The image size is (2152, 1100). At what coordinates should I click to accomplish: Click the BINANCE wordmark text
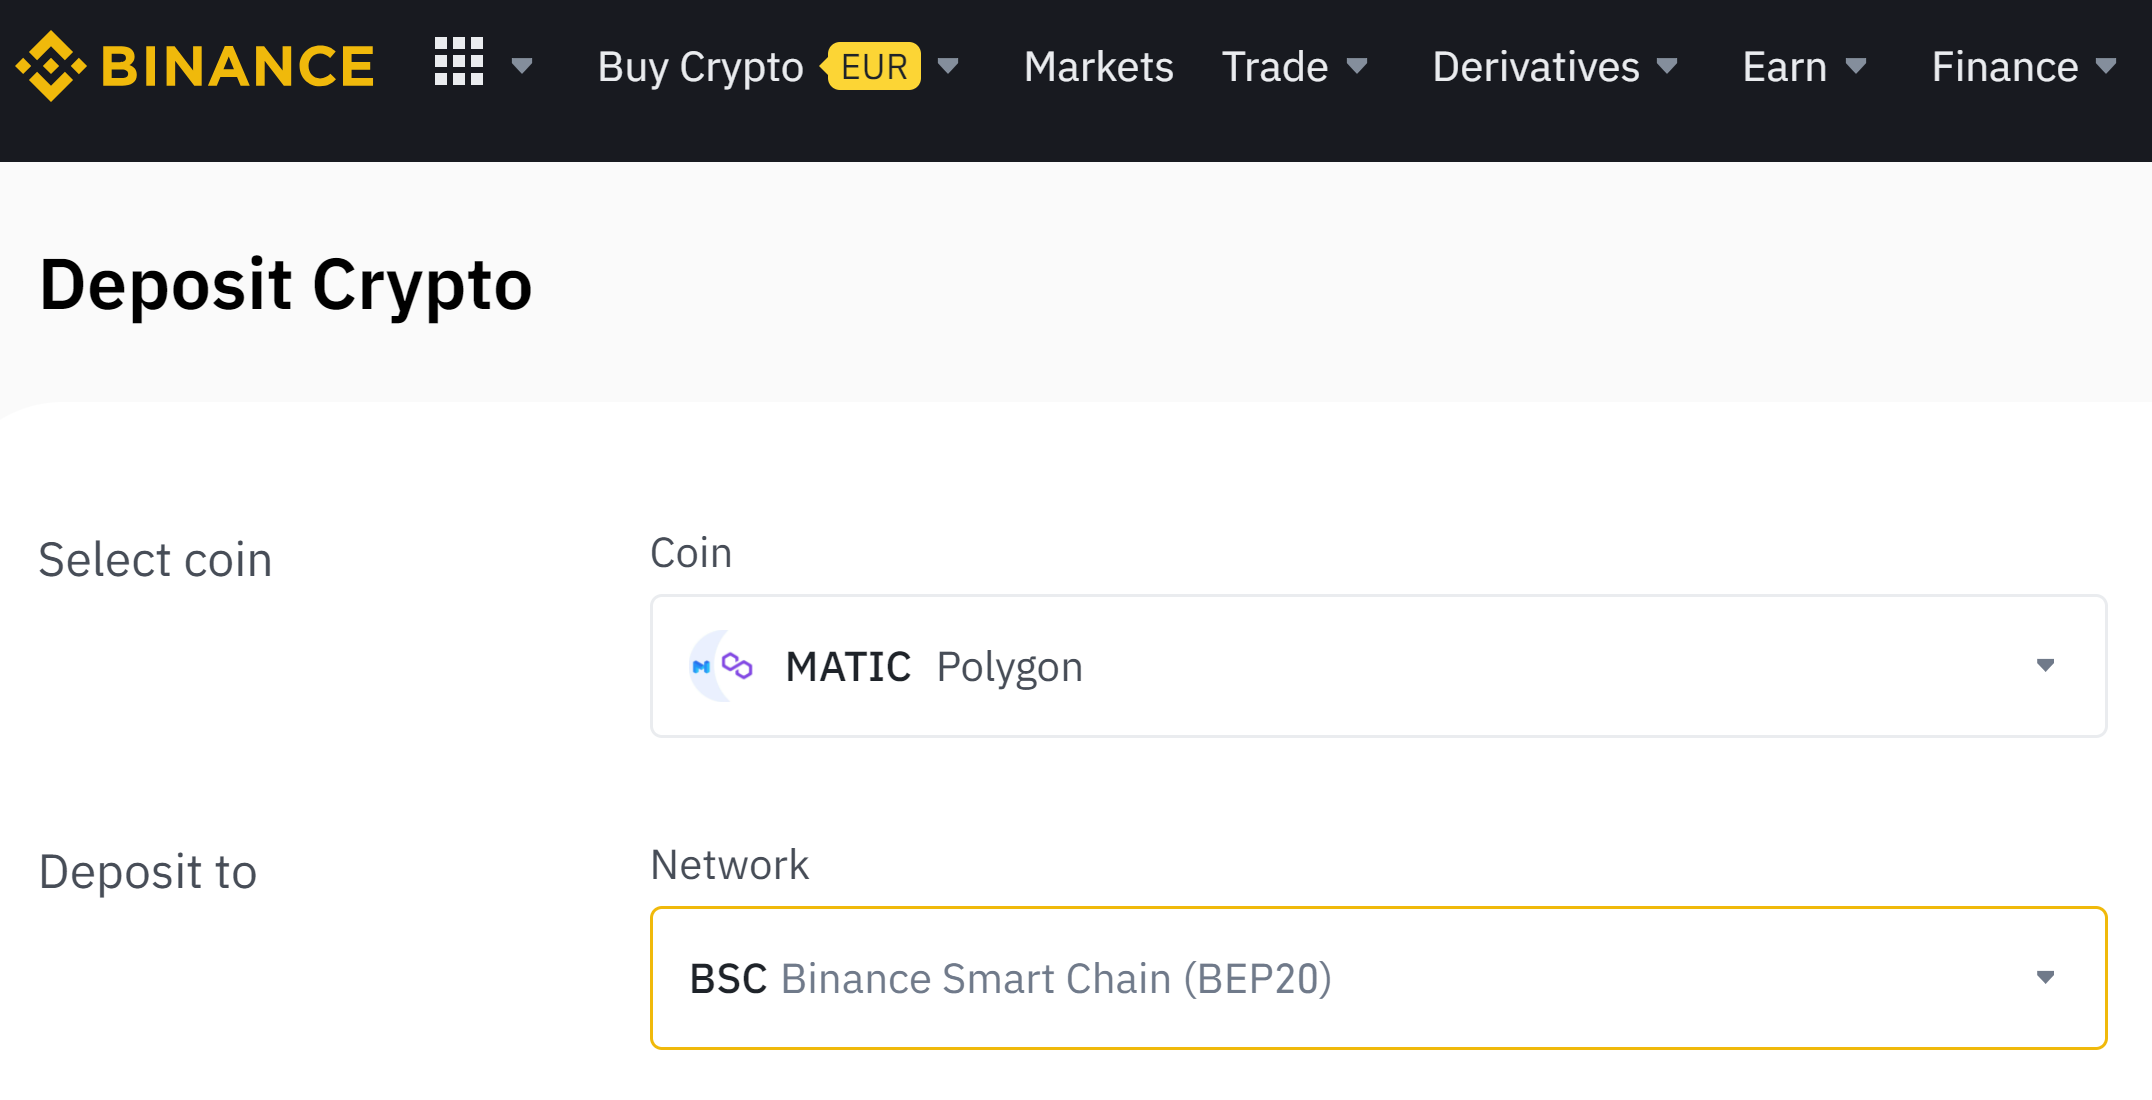pos(238,67)
